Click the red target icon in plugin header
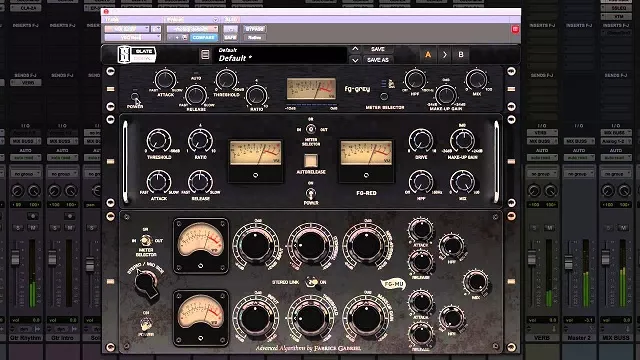Image resolution: width=640 pixels, height=360 pixels. (515, 29)
